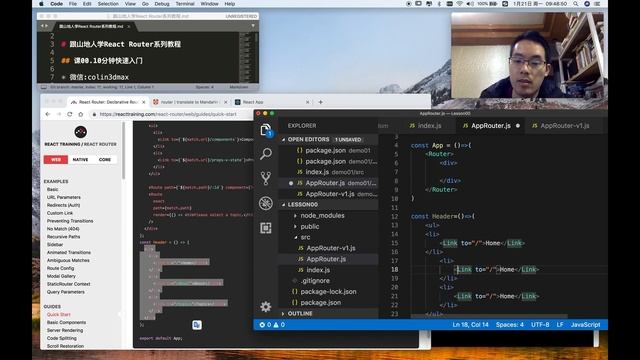This screenshot has height=360, width=640.
Task: Open the Manage gear icon in VS Code
Action: pyautogui.click(x=266, y=307)
